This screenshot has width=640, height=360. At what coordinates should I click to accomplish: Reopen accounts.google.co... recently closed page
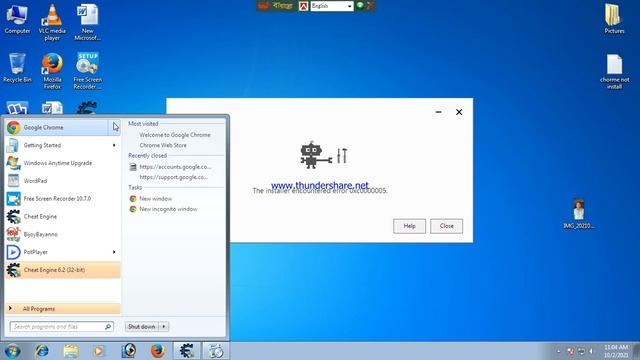[175, 167]
